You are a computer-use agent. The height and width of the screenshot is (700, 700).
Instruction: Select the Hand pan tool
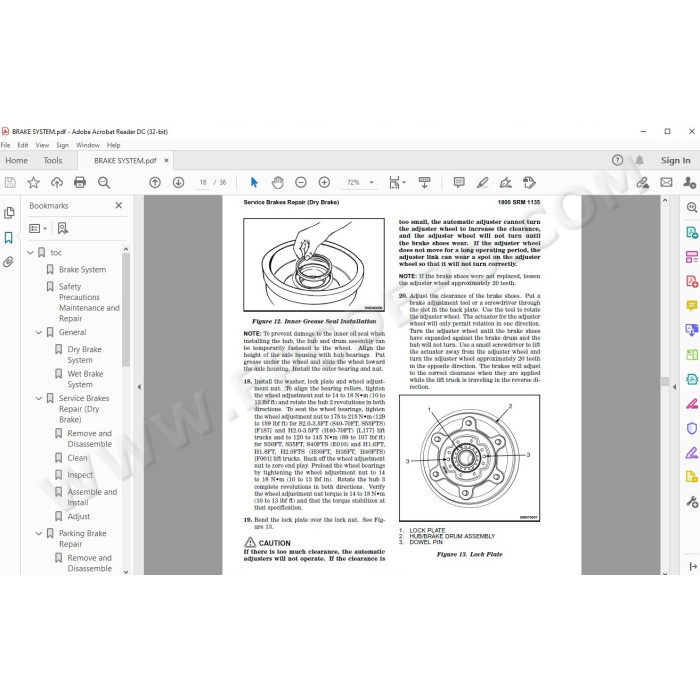[278, 182]
